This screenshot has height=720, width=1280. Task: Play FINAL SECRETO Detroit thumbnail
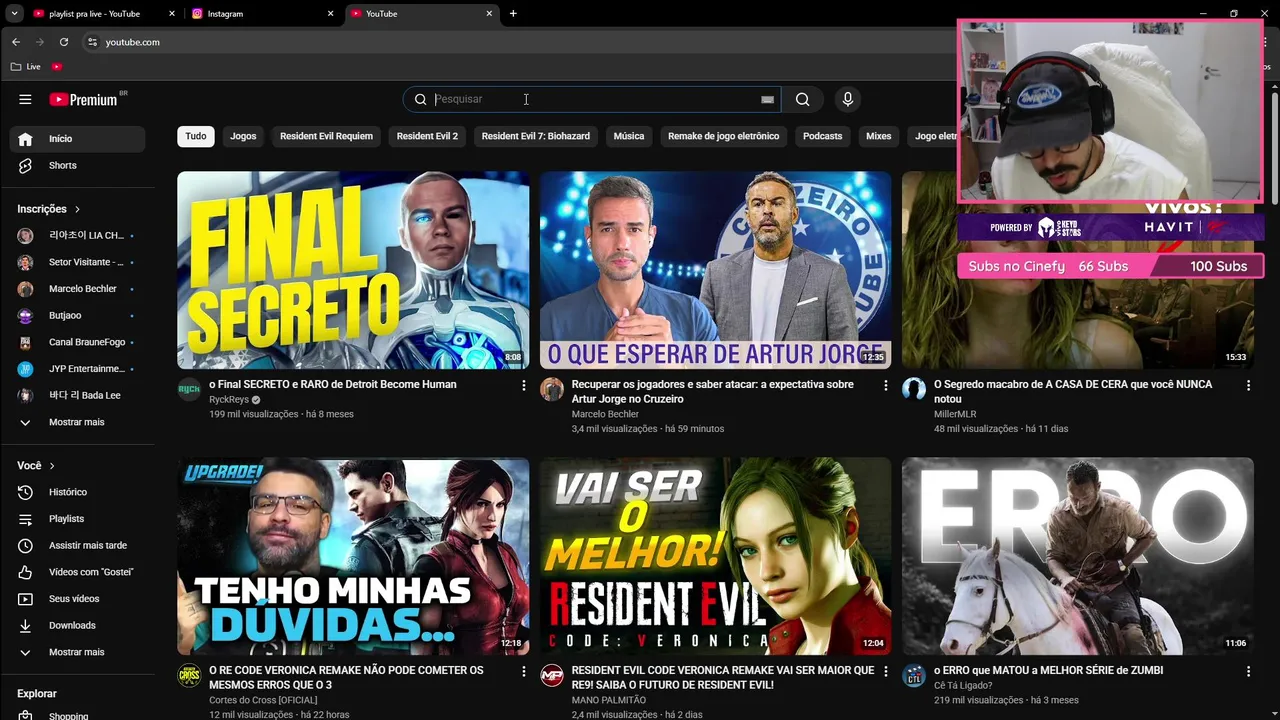point(353,270)
